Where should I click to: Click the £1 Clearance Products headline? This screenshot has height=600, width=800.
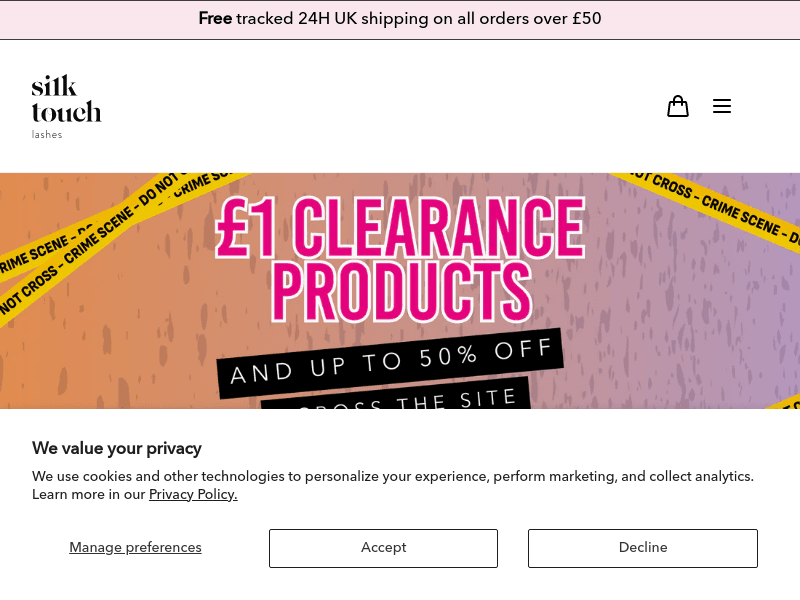[x=400, y=258]
